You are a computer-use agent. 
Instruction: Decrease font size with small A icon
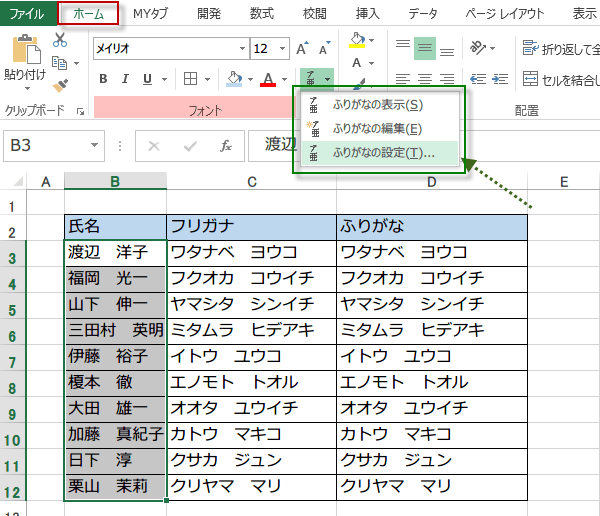pyautogui.click(x=324, y=48)
